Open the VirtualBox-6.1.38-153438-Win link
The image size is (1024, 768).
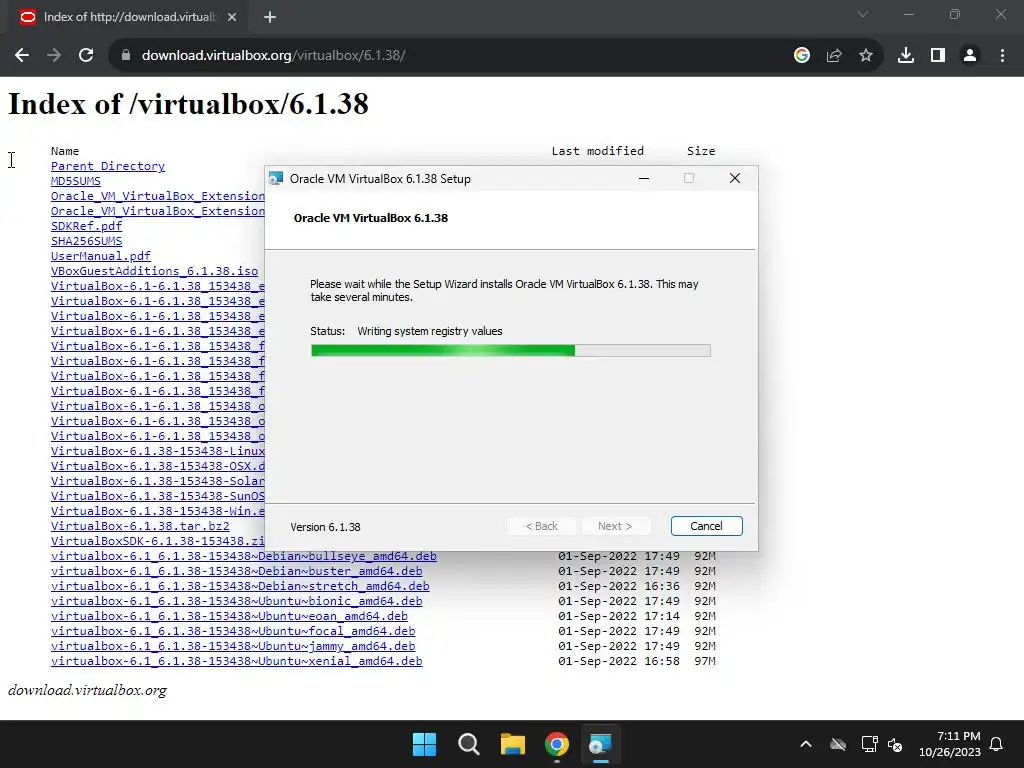click(157, 511)
